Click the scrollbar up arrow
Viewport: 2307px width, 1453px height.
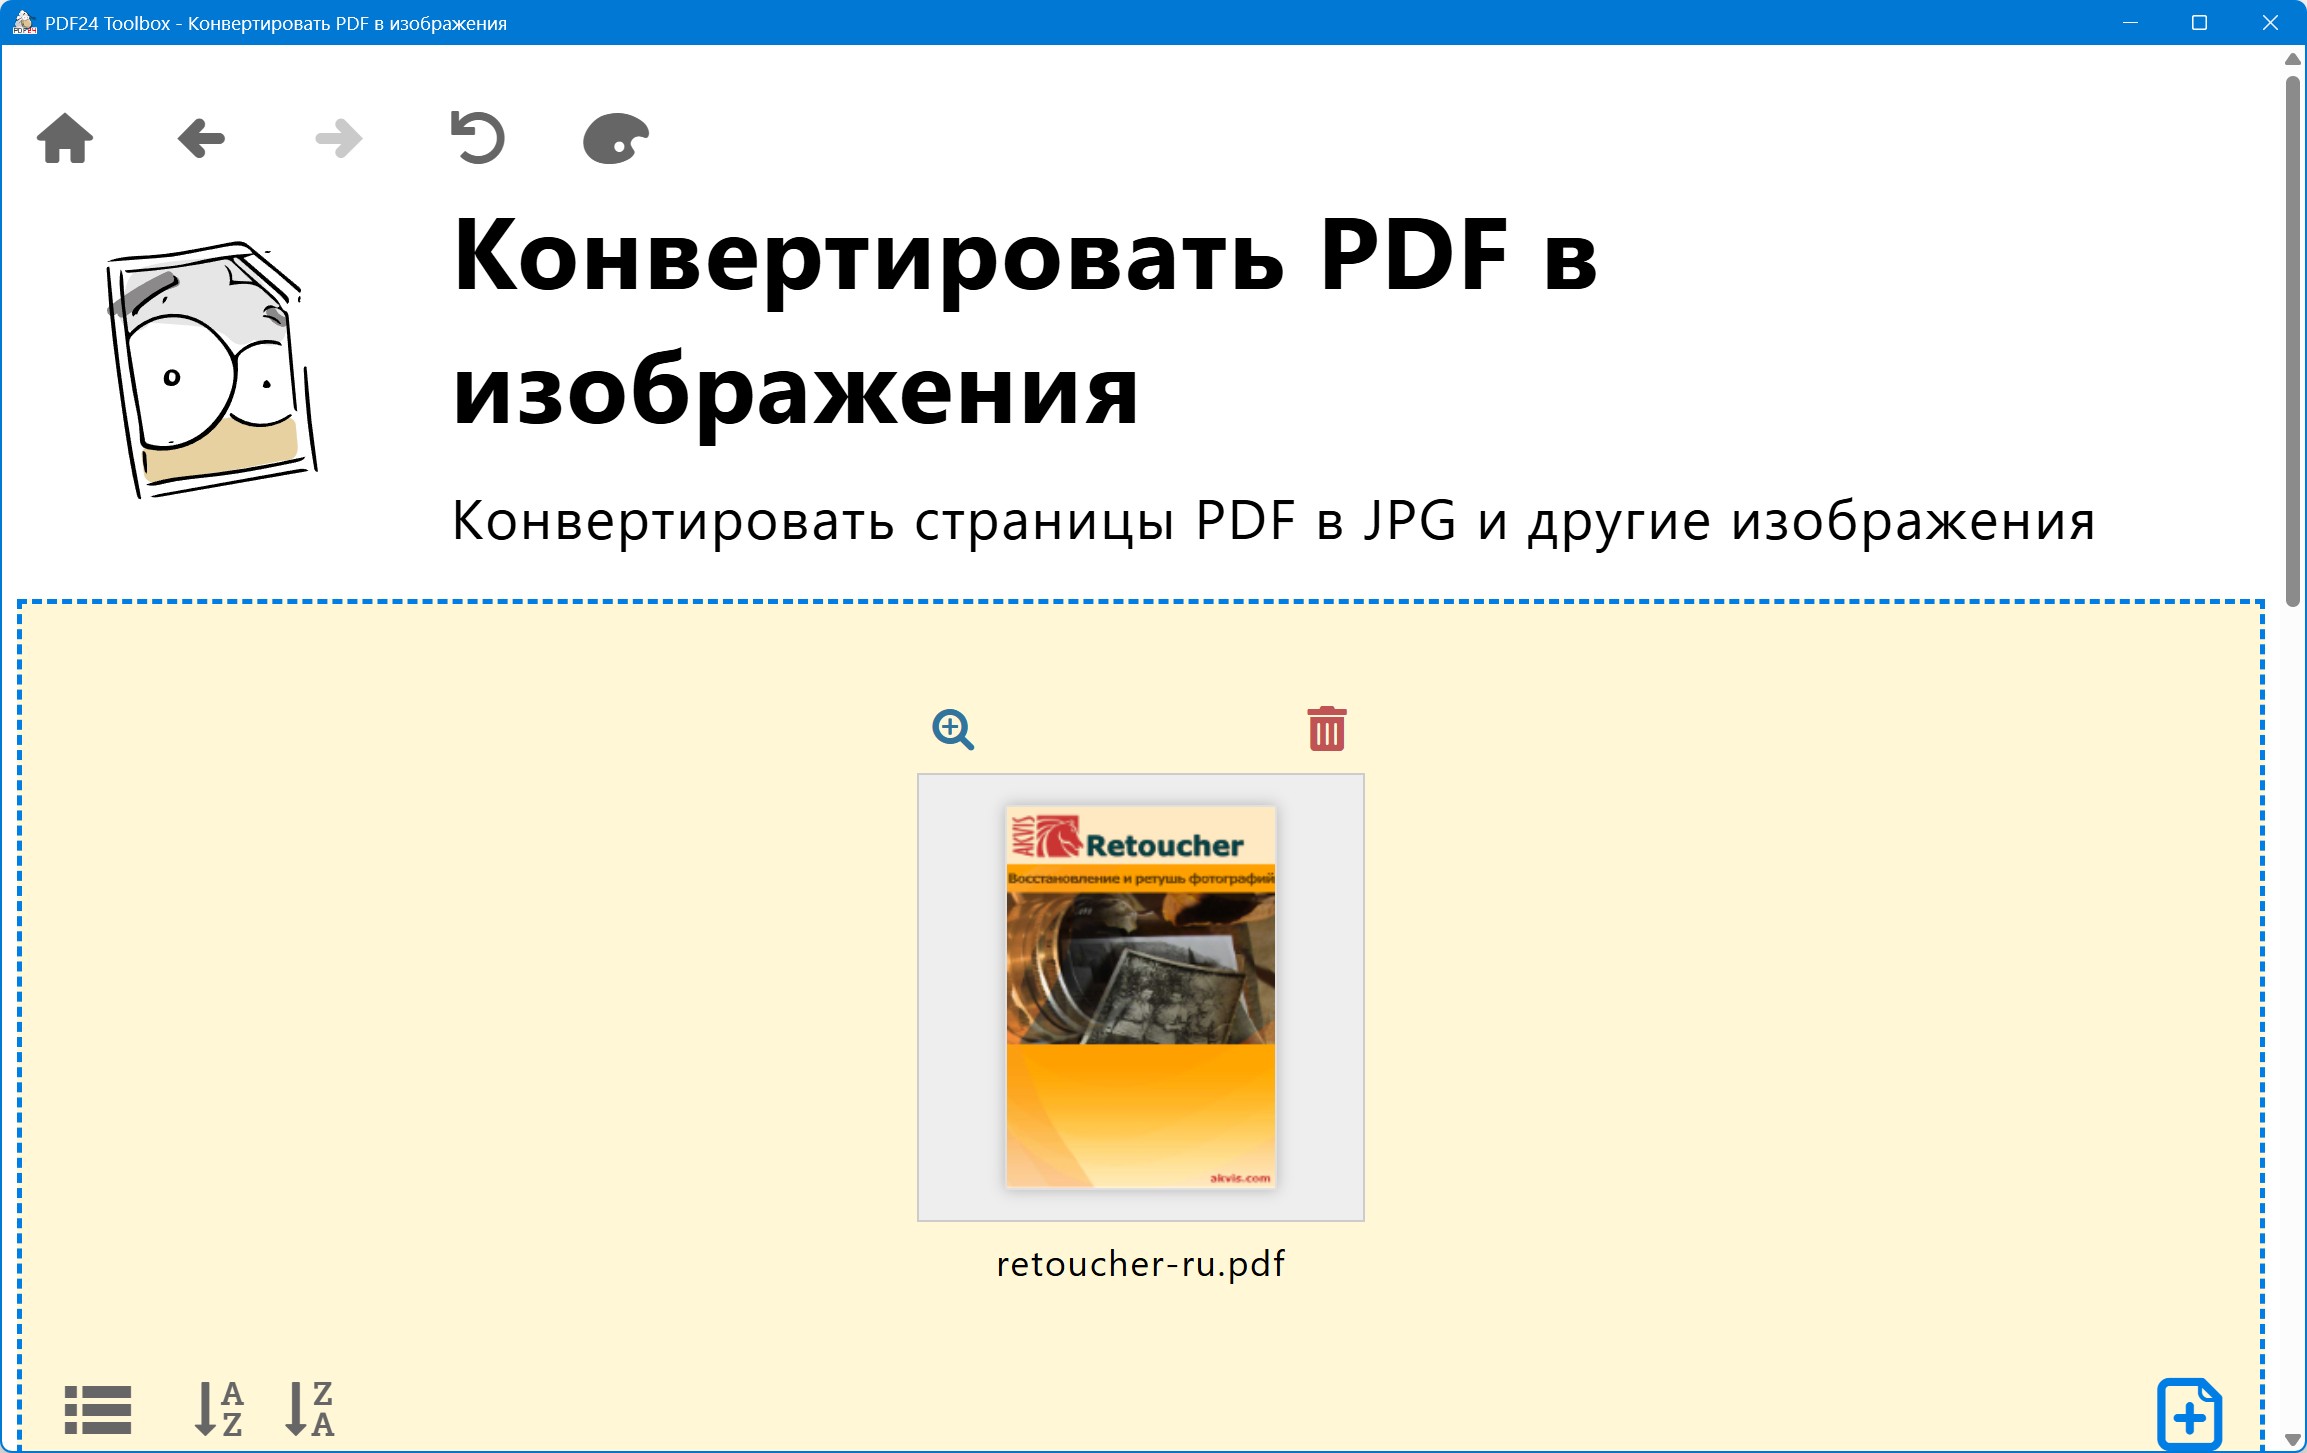coord(2293,59)
